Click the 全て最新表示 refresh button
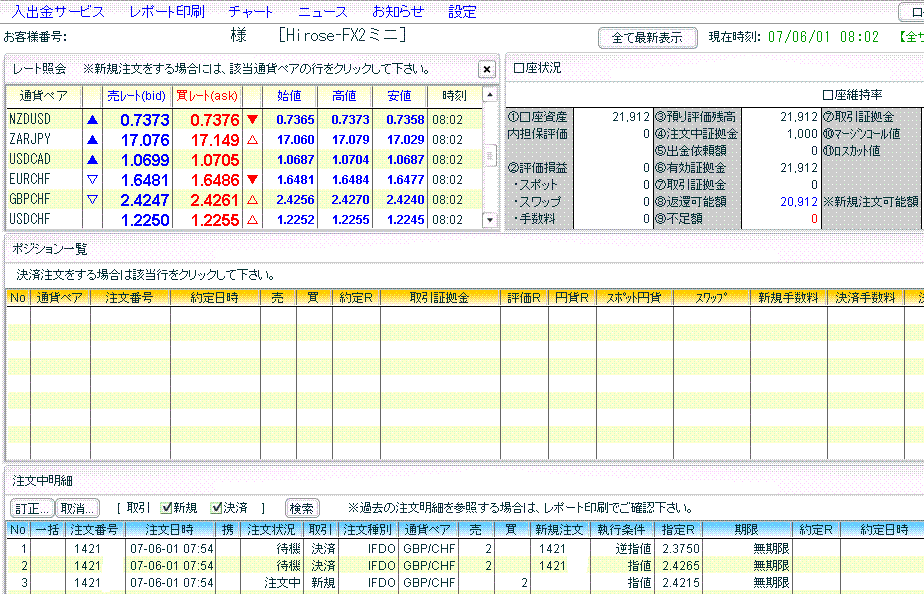The width and height of the screenshot is (924, 594). pos(648,38)
